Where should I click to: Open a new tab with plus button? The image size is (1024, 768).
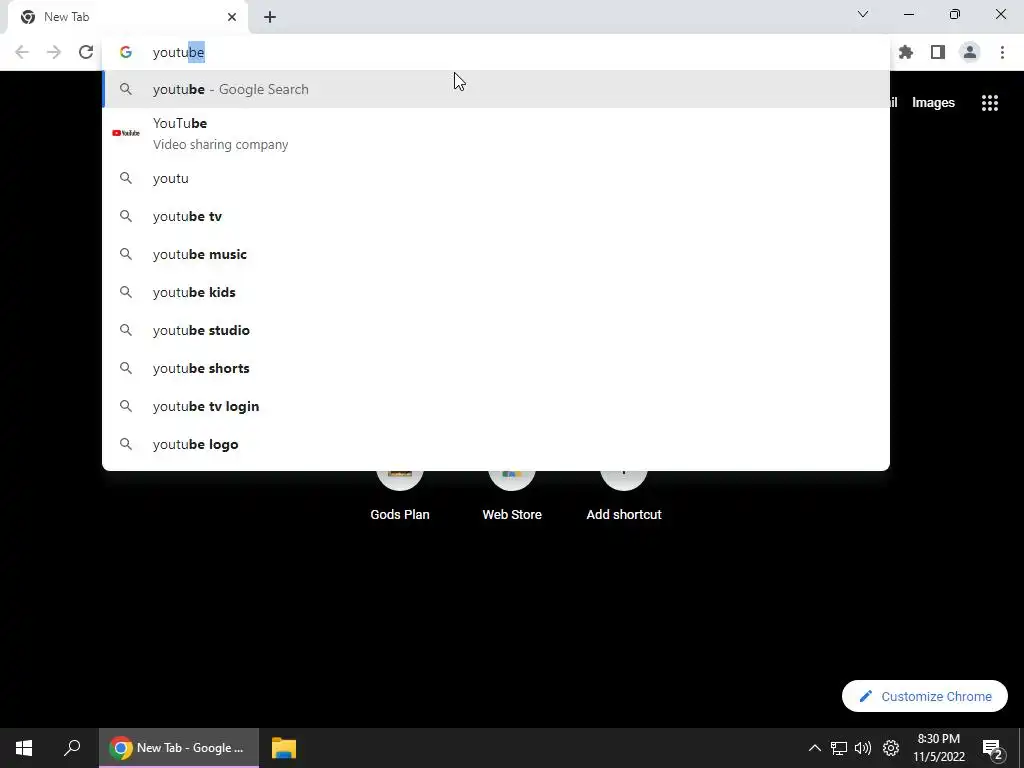[x=270, y=17]
